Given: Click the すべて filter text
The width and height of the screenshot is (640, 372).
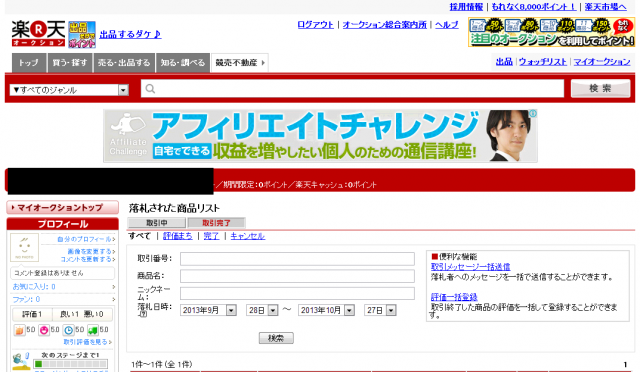Looking at the screenshot, I should (140, 236).
